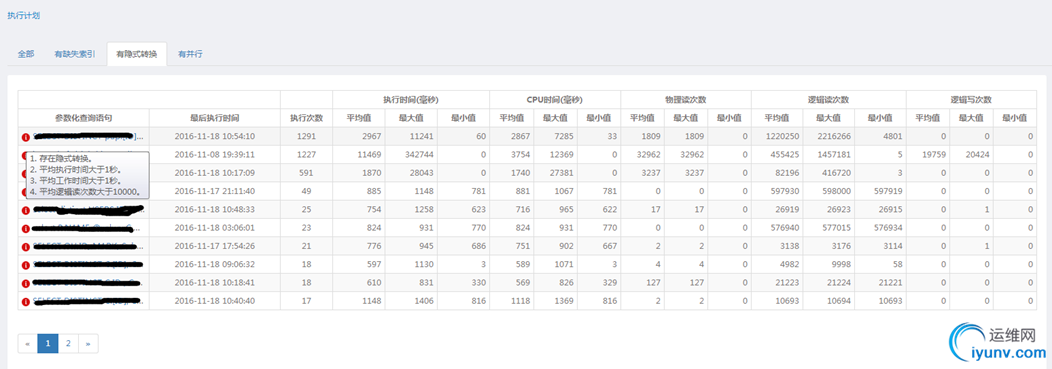Viewport: 1052px width, 369px height.
Task: Select the 有隐式转换 tab
Action: (136, 54)
